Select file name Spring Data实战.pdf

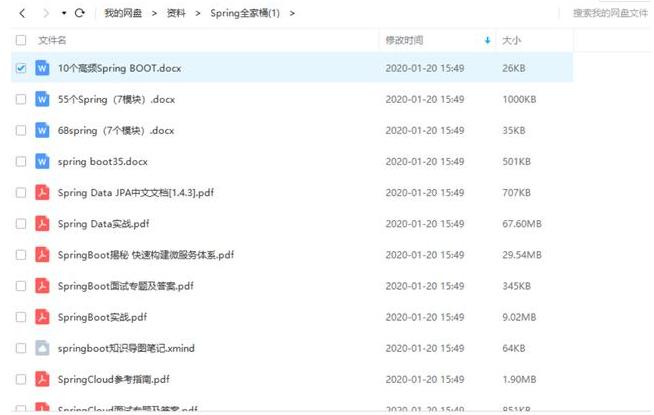click(103, 224)
